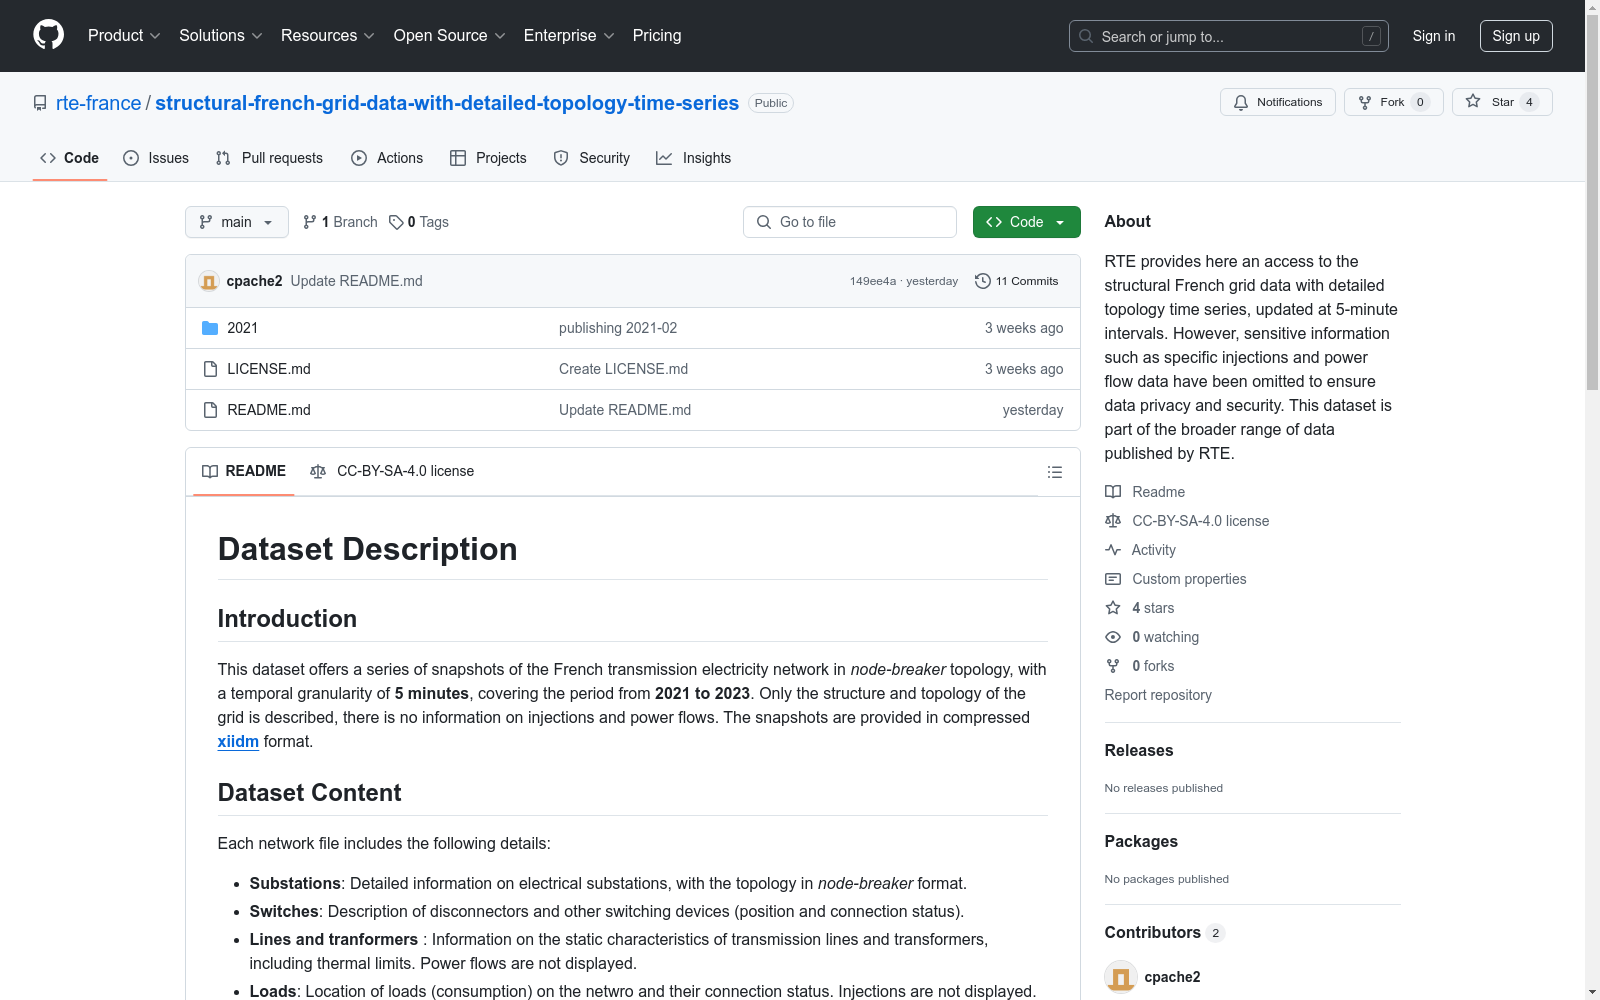Click the Readme link in About sidebar
The height and width of the screenshot is (1000, 1600).
[x=1145, y=492]
